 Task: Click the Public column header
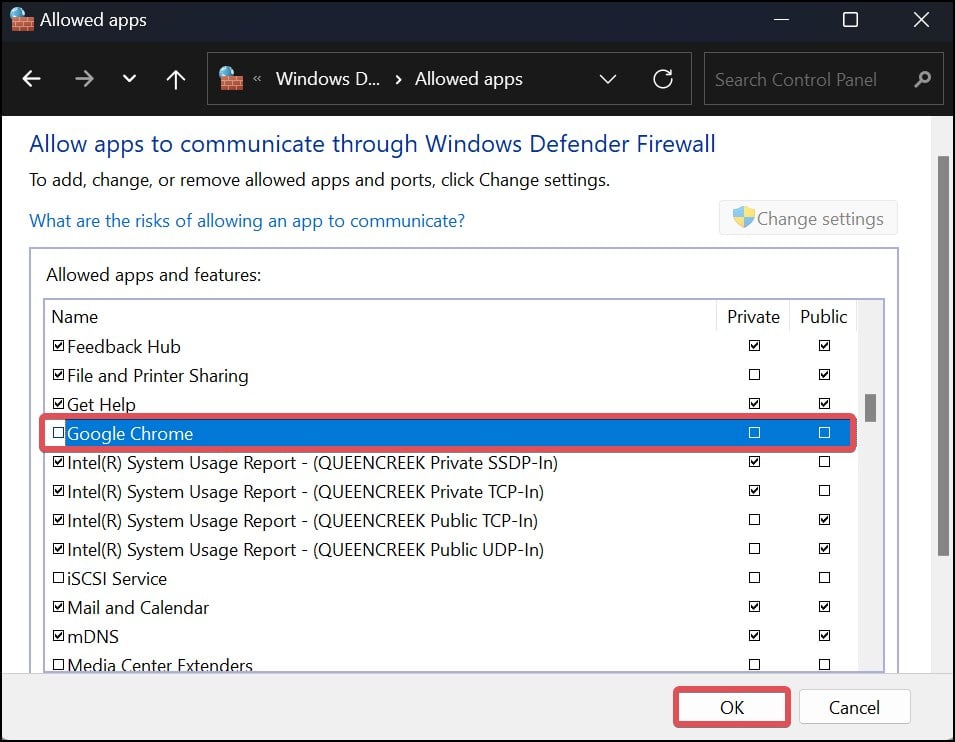tap(823, 317)
